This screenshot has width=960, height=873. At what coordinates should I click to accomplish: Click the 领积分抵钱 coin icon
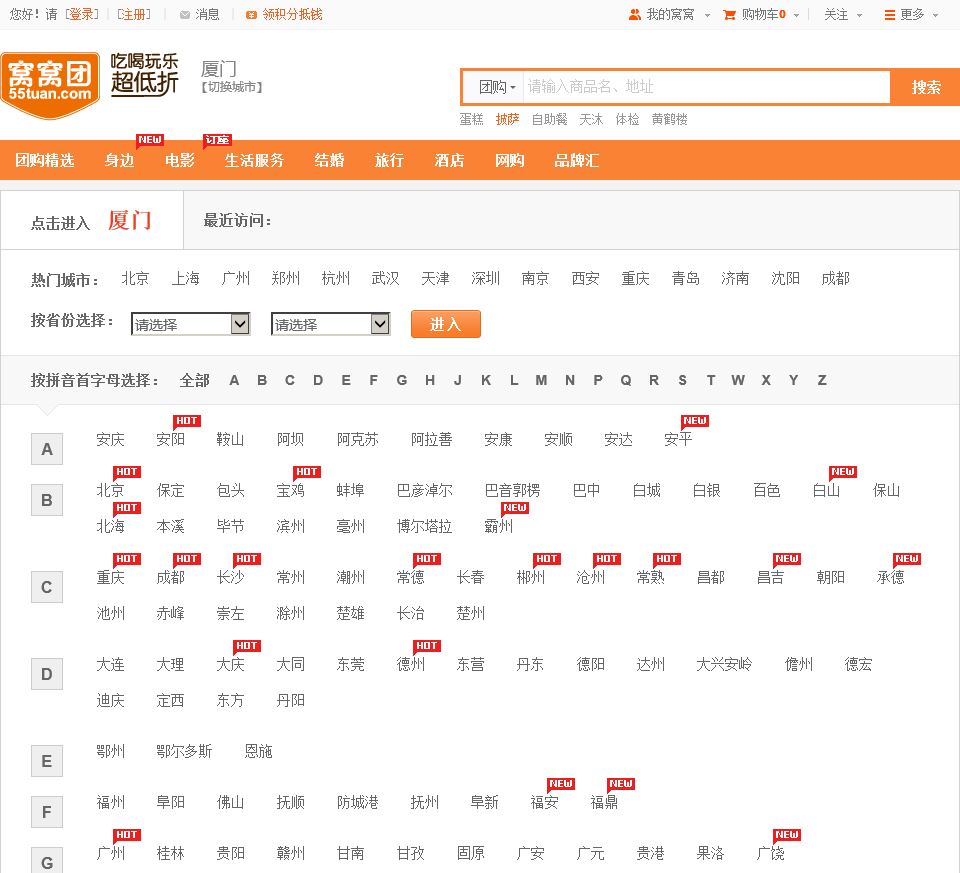point(251,15)
